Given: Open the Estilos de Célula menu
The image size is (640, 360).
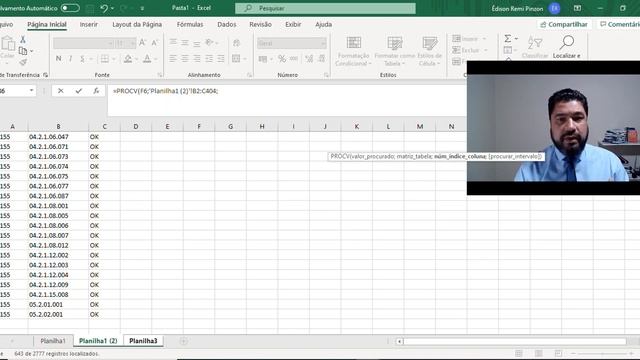Looking at the screenshot, I should (430, 51).
